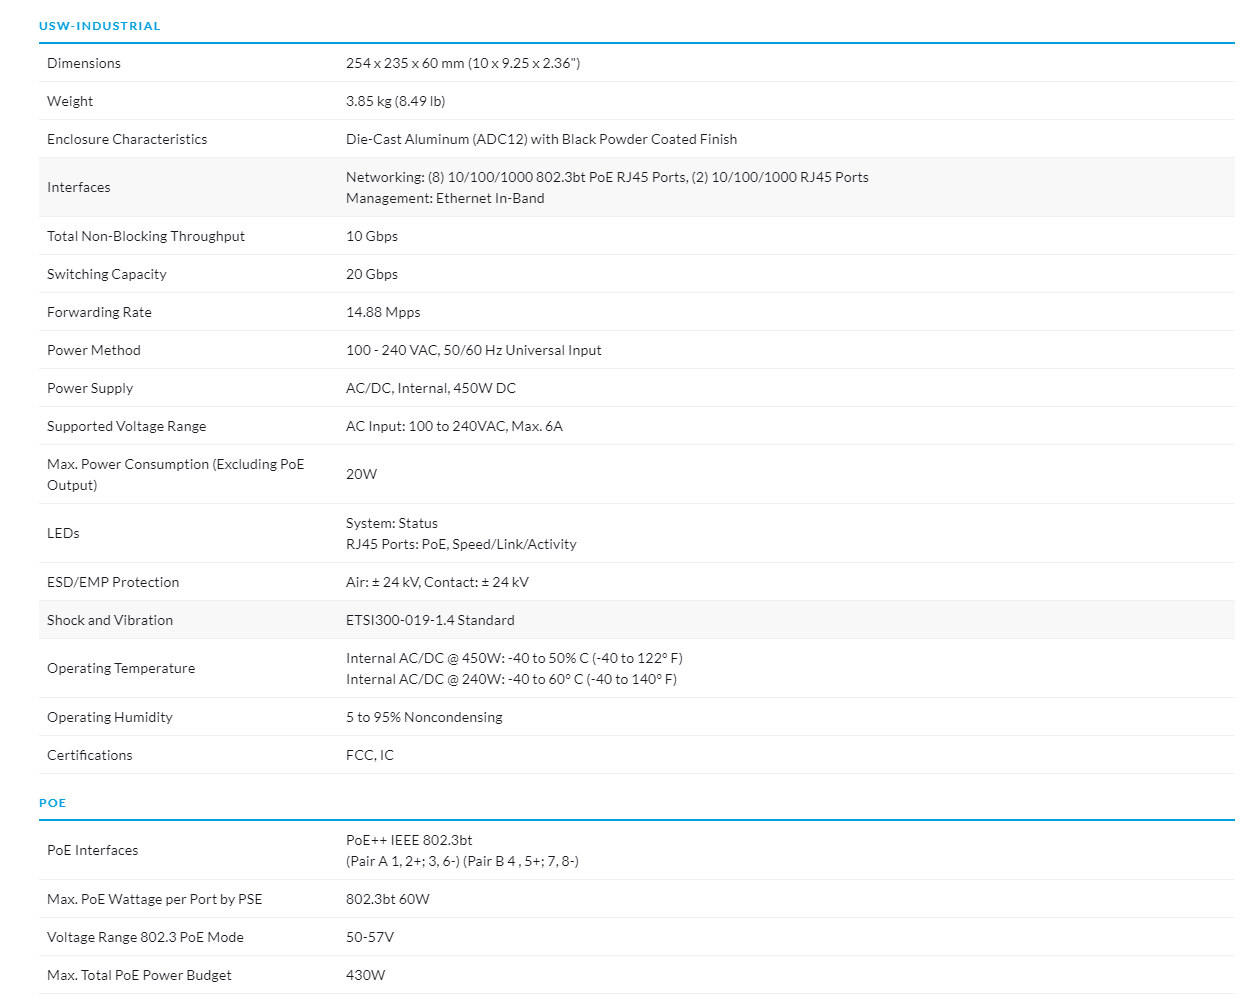This screenshot has height=1002, width=1243.
Task: Click the Management: Ethernet In-Band text
Action: 445,198
